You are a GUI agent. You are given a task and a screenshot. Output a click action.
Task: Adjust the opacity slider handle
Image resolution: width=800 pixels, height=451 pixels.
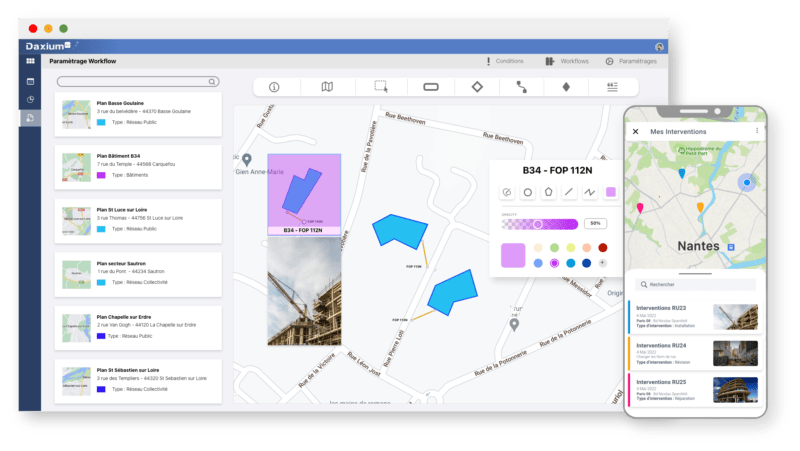(538, 224)
